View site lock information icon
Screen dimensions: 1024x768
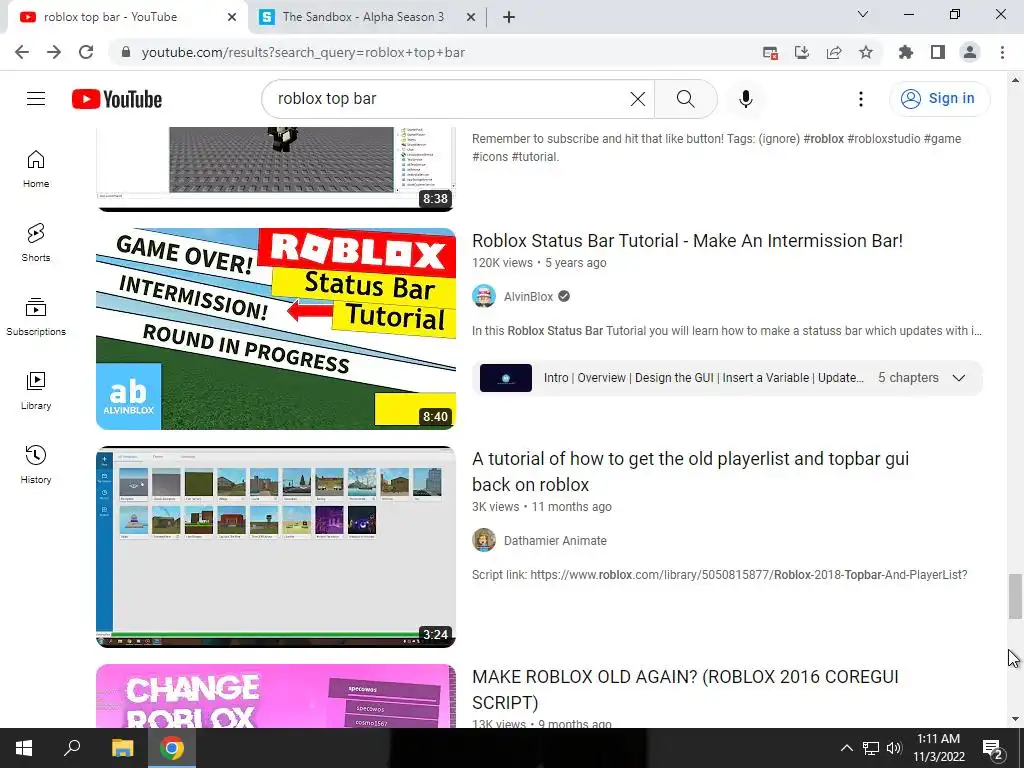(126, 52)
